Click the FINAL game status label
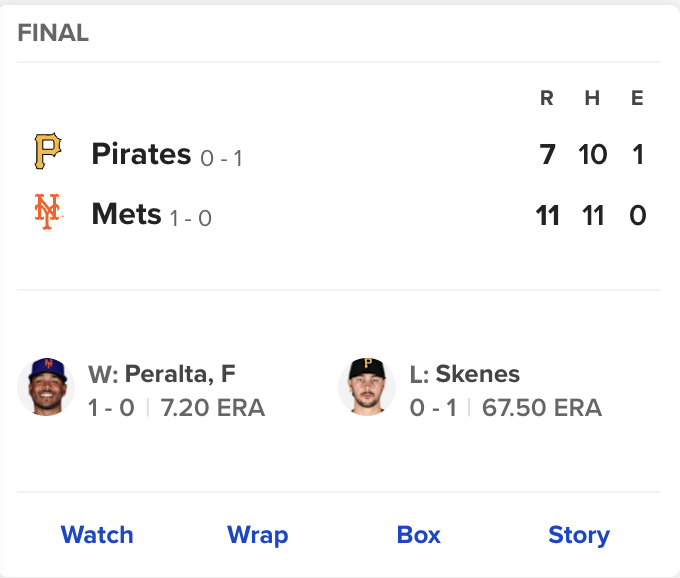Screen dimensions: 680x578 coord(53,33)
